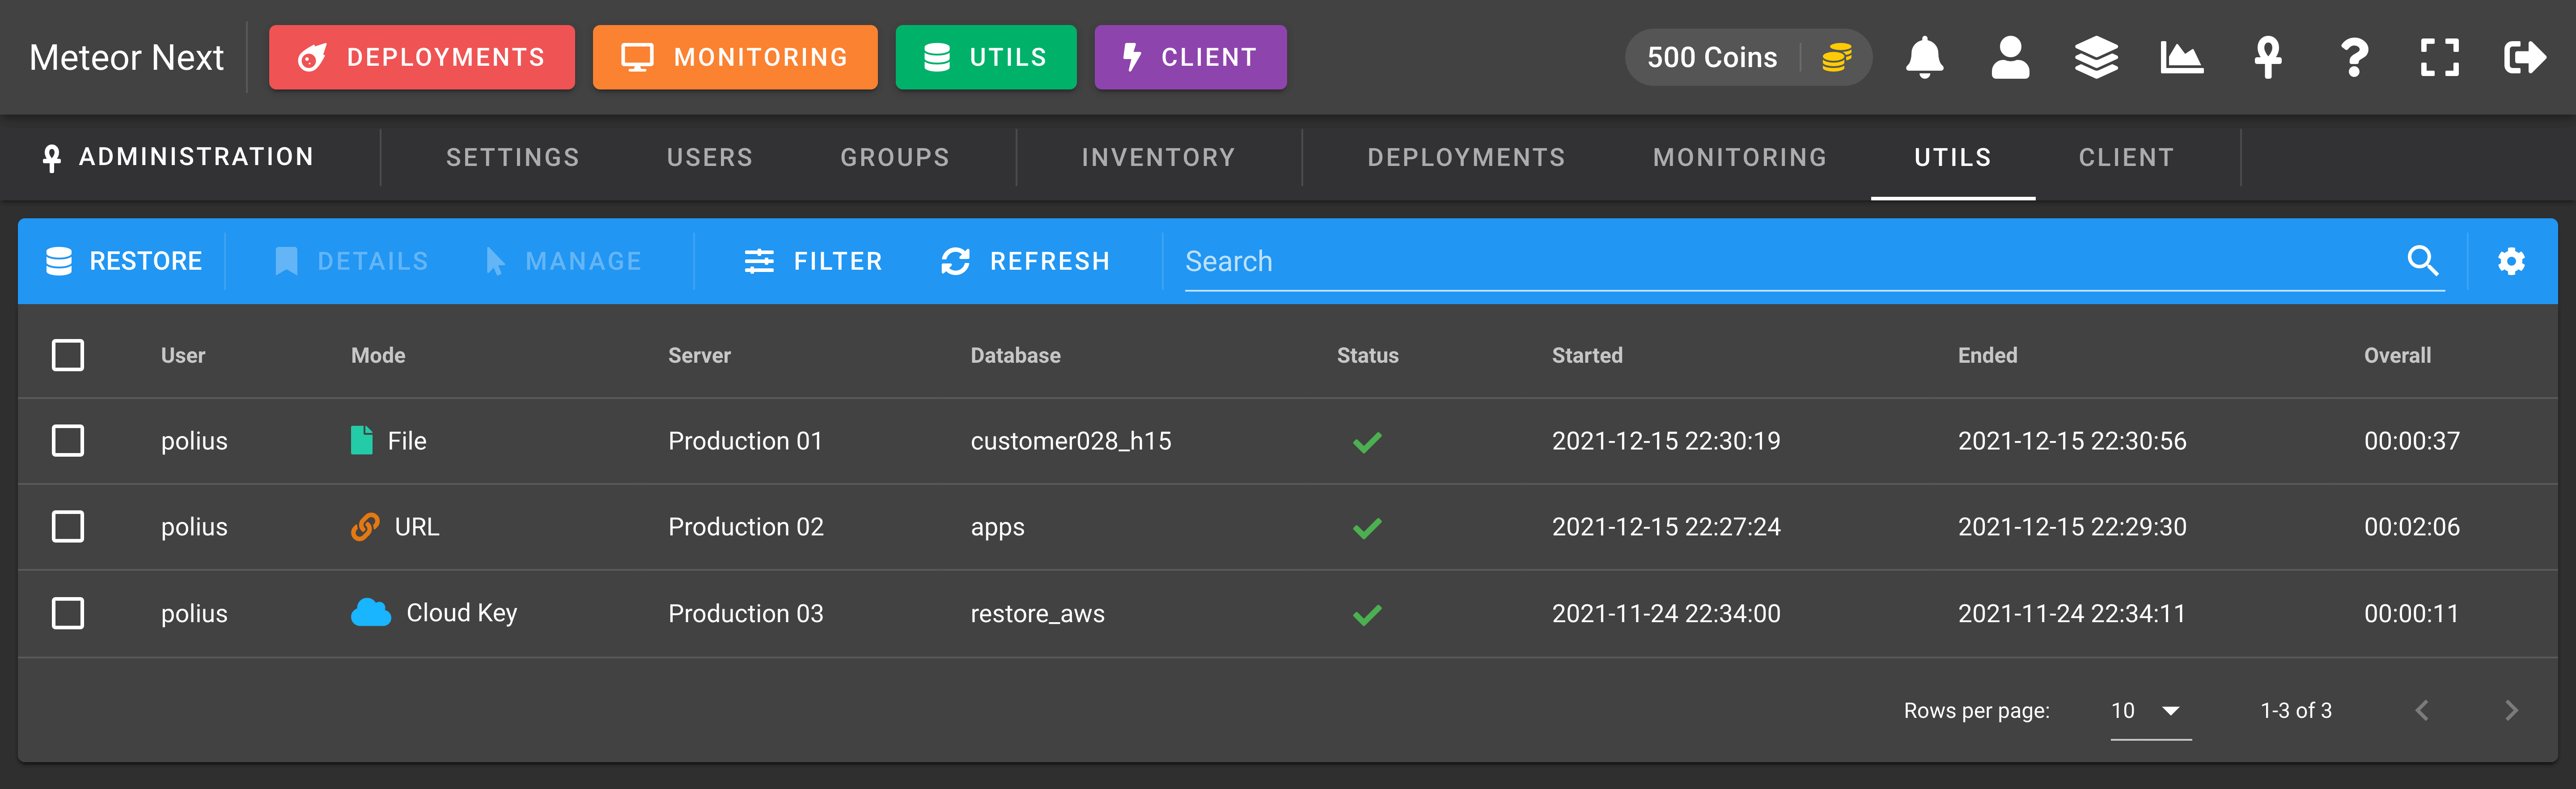
Task: Go to the previous table page arrow
Action: coord(2422,710)
